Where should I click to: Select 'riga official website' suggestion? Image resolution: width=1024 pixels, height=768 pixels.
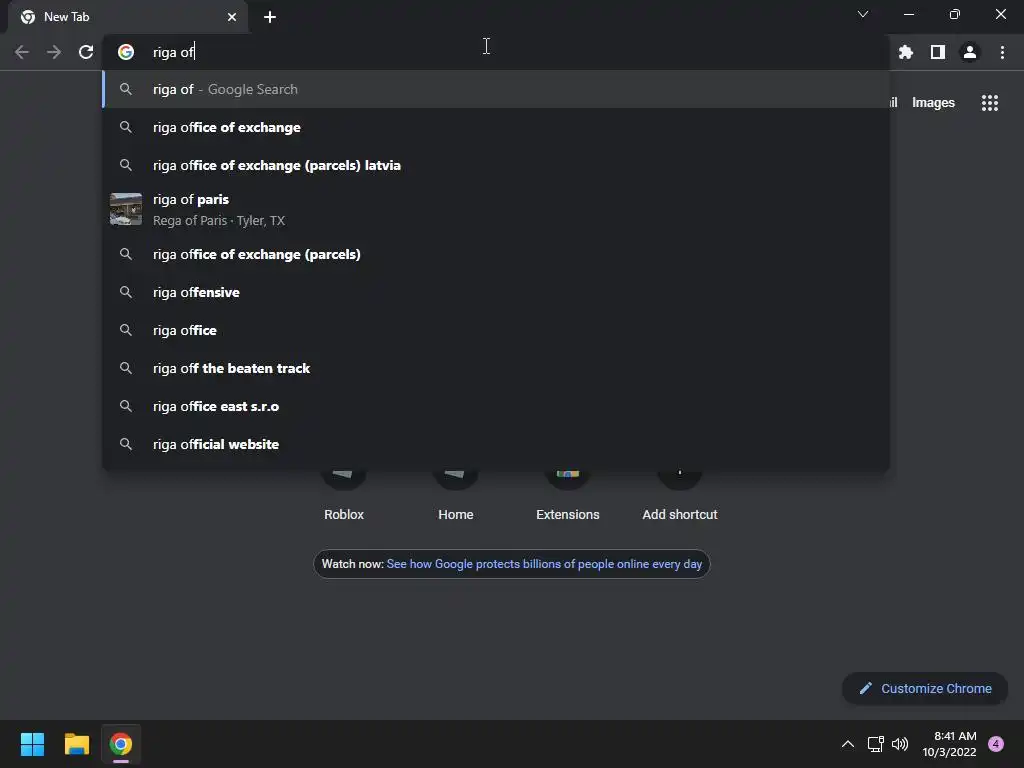[496, 443]
